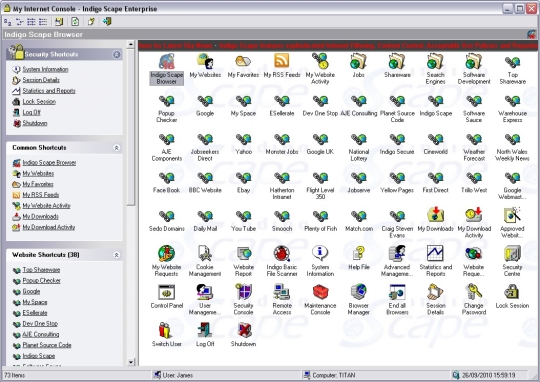Click the green-arrow exit toolbar icon
The height and width of the screenshot is (382, 540).
click(x=107, y=21)
